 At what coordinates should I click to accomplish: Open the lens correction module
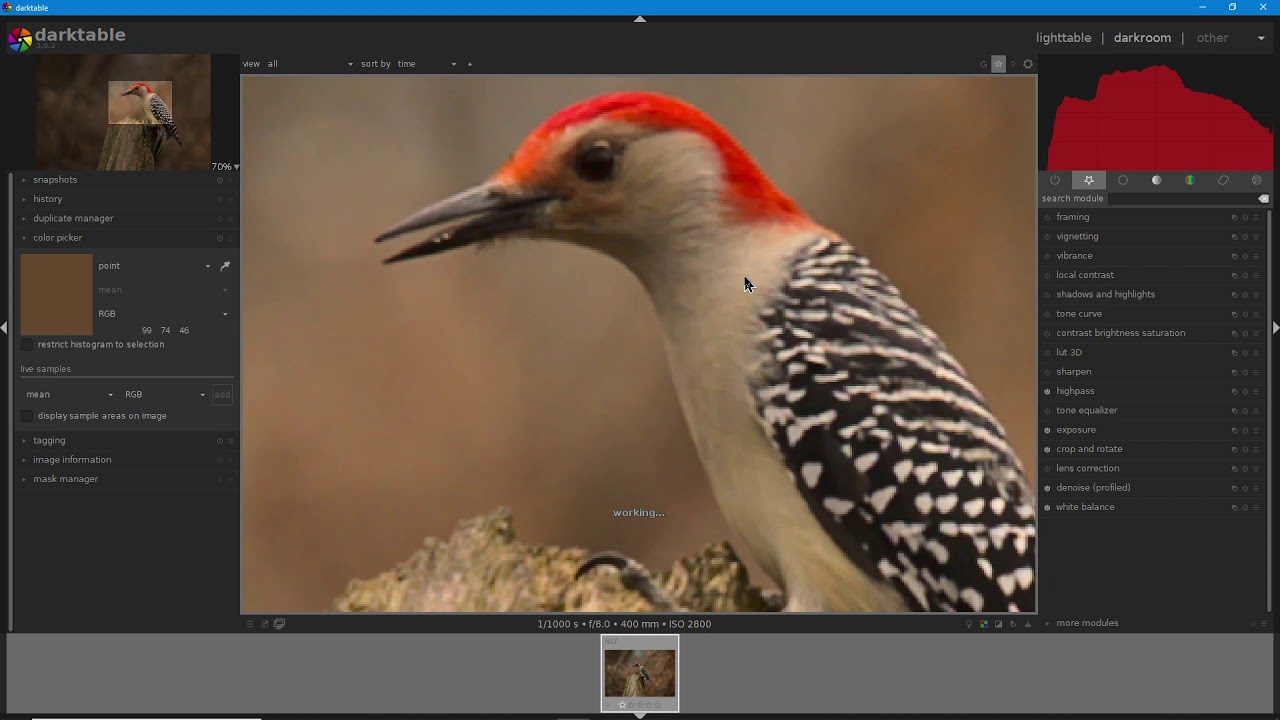click(x=1088, y=469)
